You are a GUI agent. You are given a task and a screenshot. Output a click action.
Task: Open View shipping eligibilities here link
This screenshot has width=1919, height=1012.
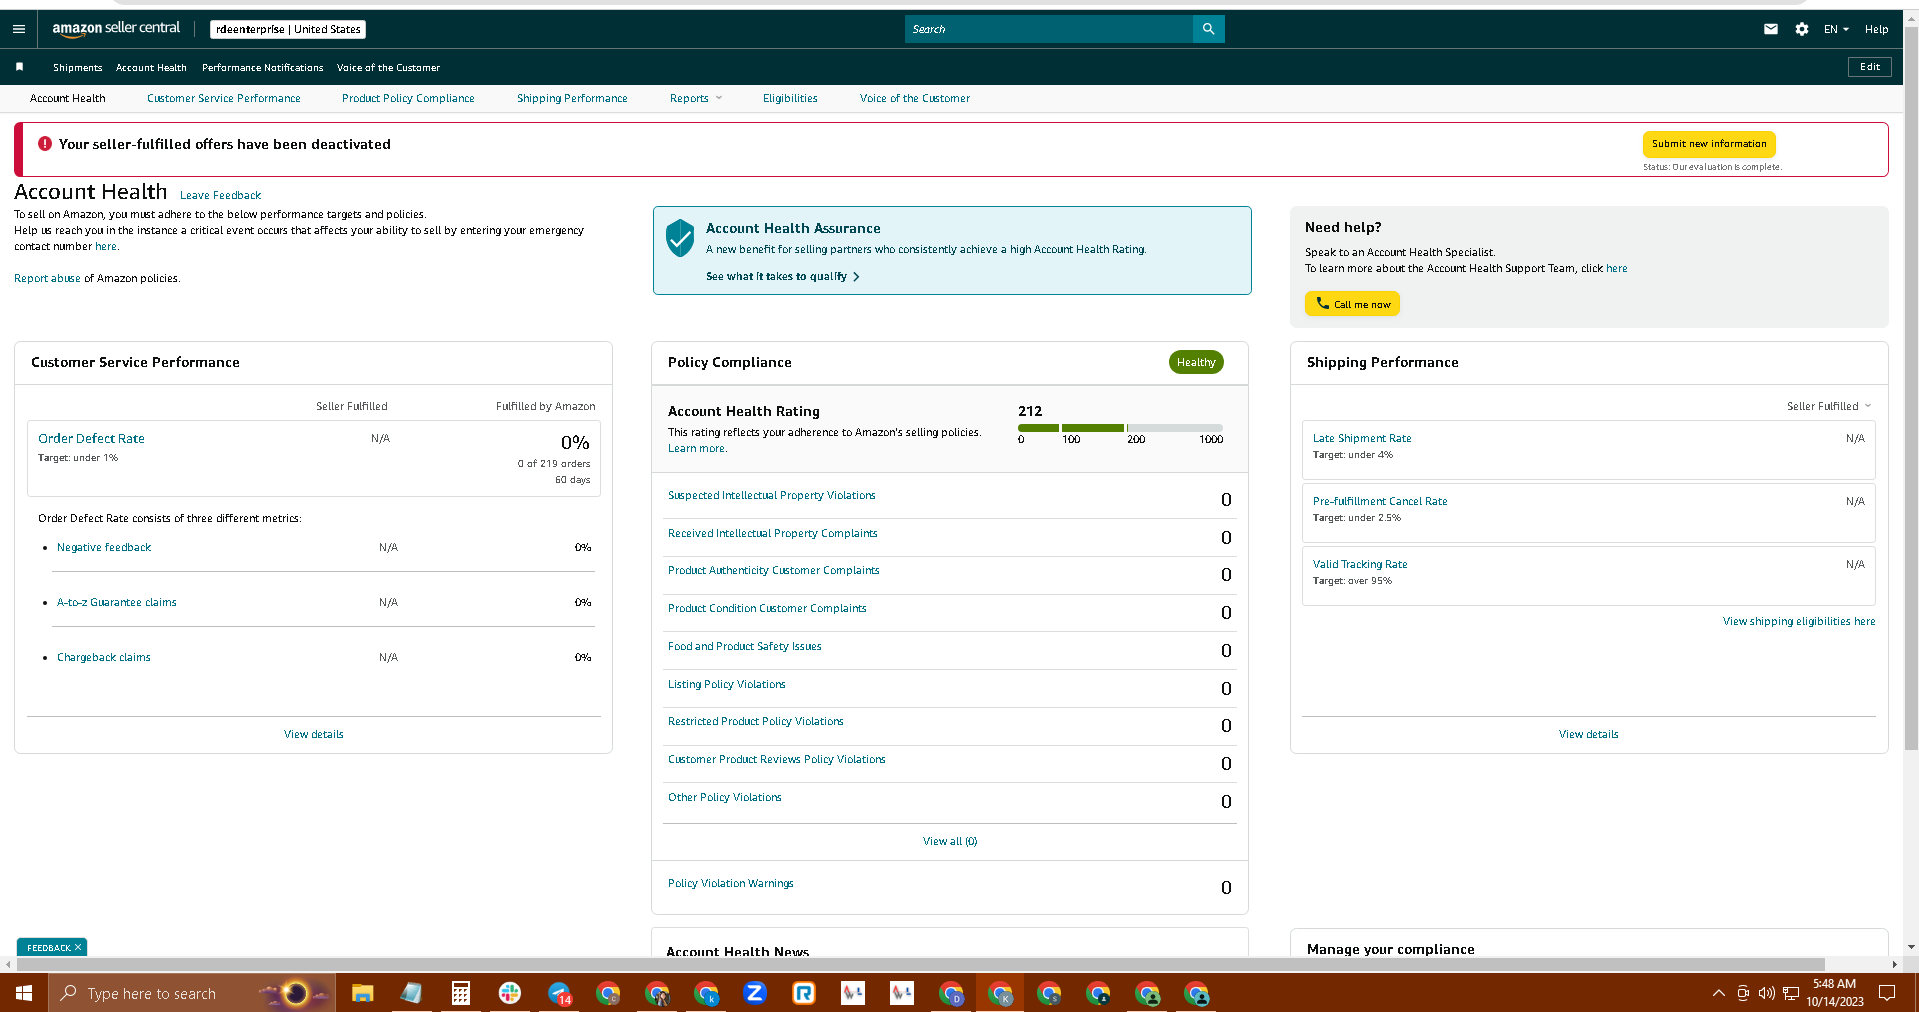[x=1799, y=621]
